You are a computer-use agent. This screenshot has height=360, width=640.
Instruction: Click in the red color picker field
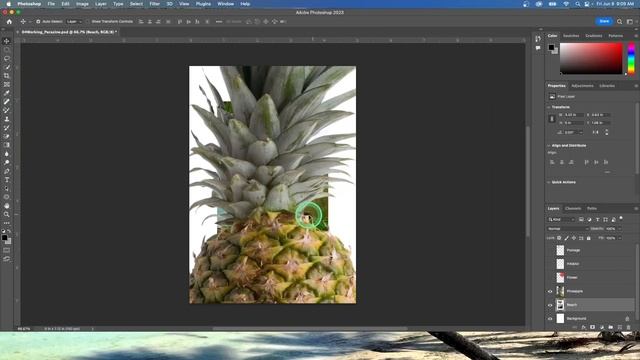591,58
